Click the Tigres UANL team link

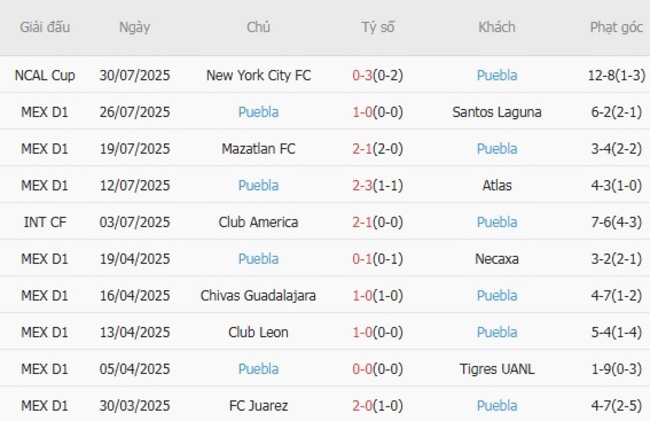click(x=497, y=369)
